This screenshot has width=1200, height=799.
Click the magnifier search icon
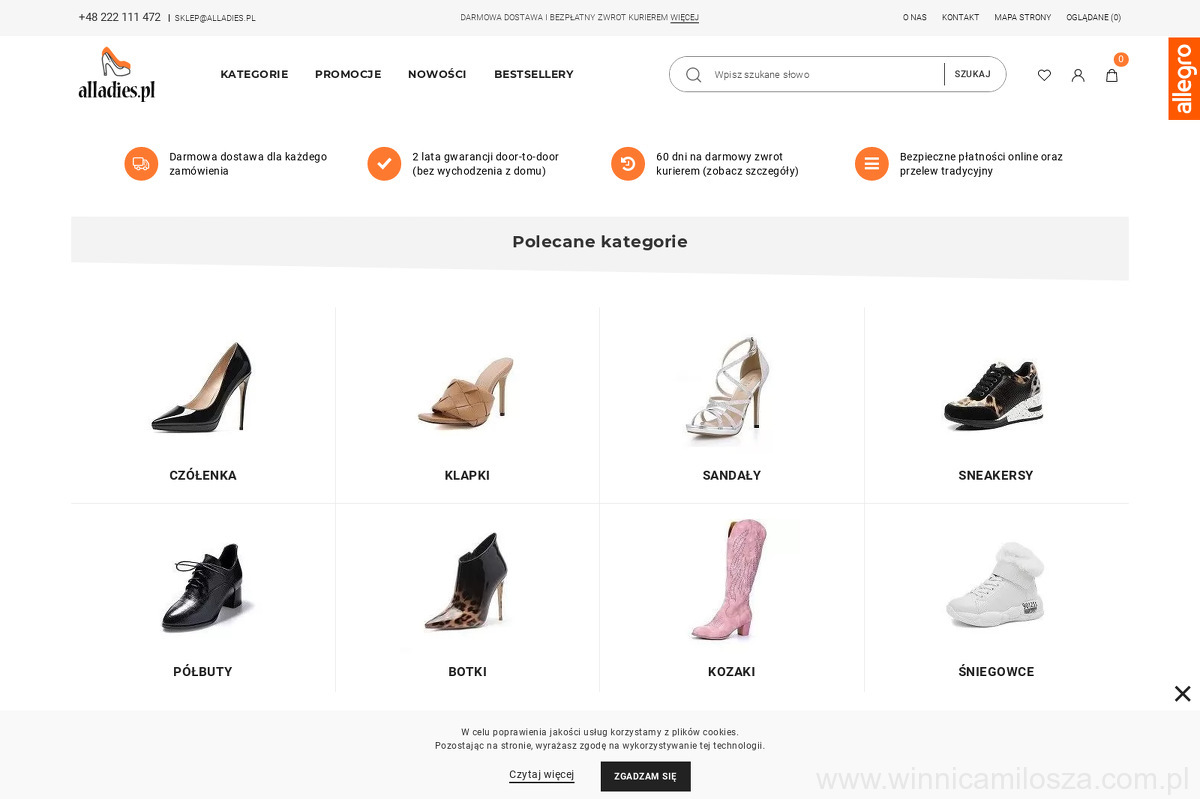click(693, 75)
